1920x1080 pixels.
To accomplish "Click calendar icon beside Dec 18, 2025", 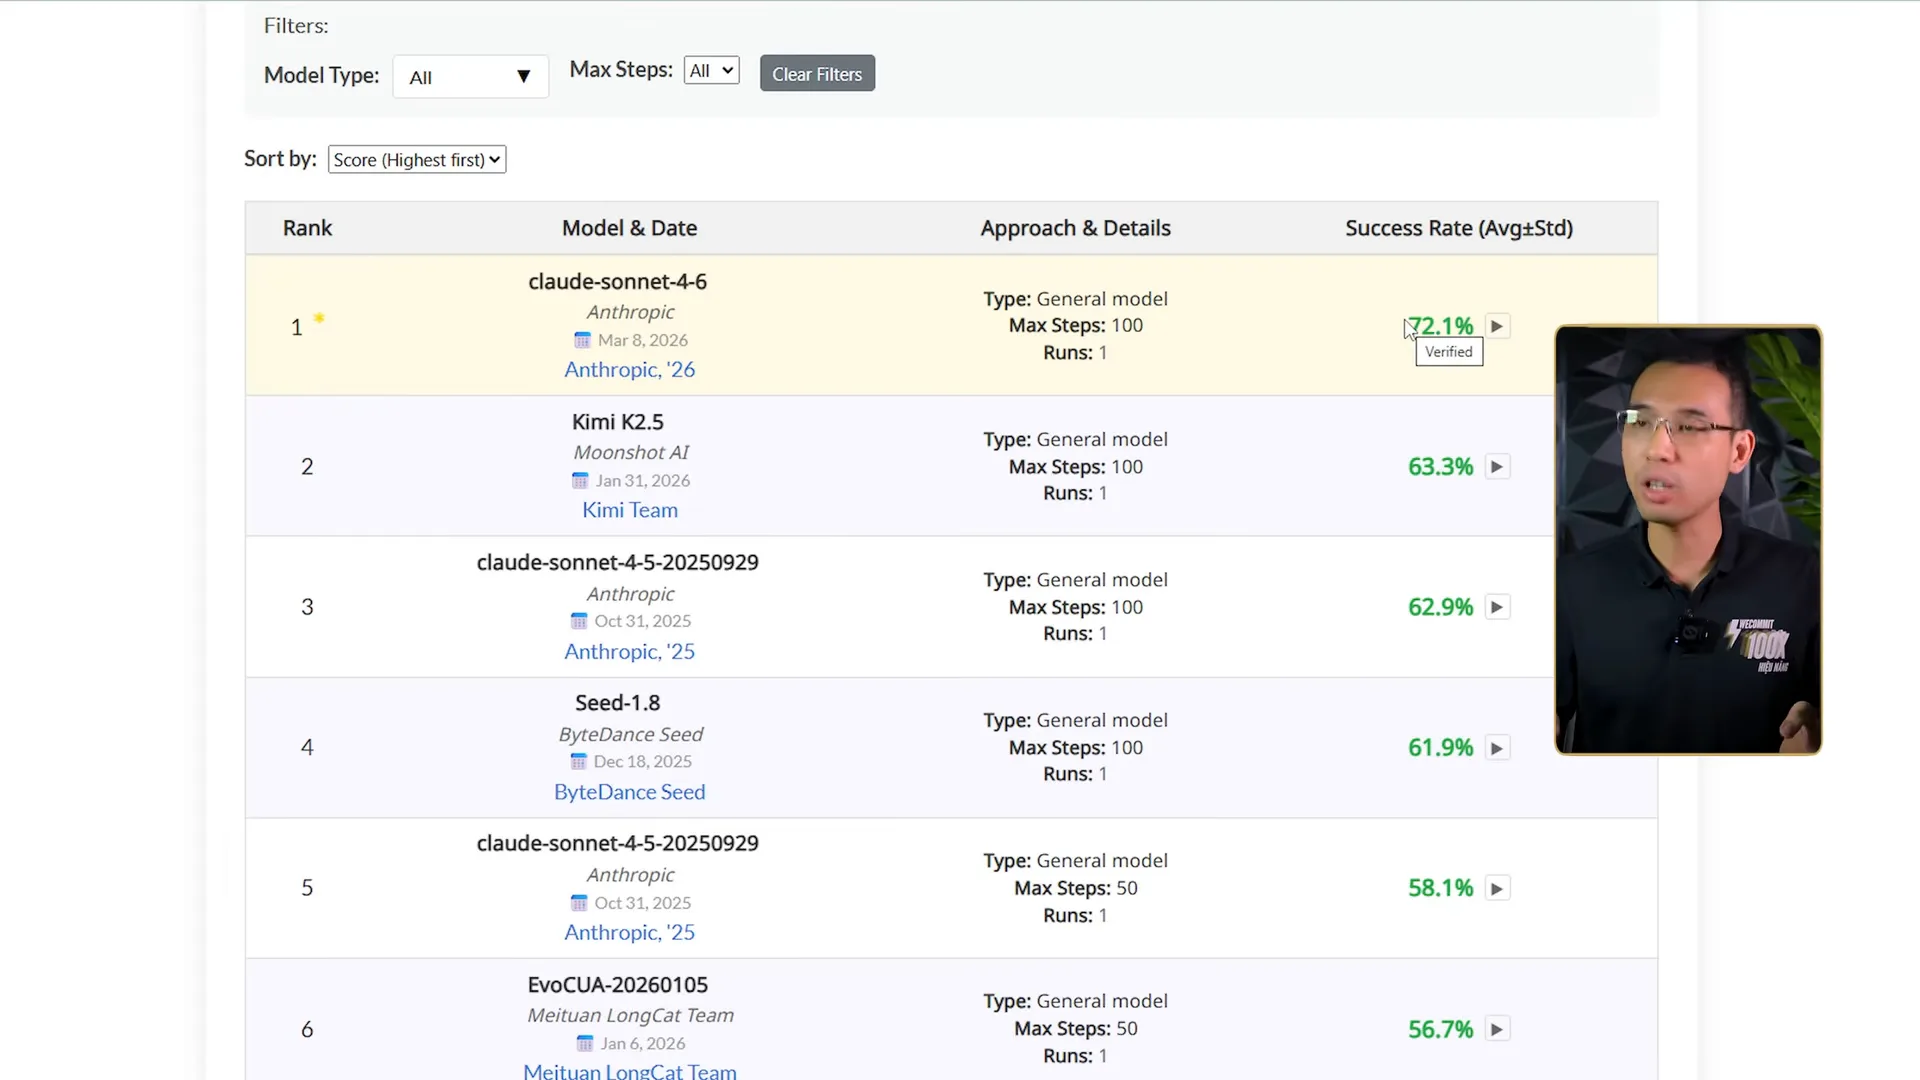I will tap(578, 762).
